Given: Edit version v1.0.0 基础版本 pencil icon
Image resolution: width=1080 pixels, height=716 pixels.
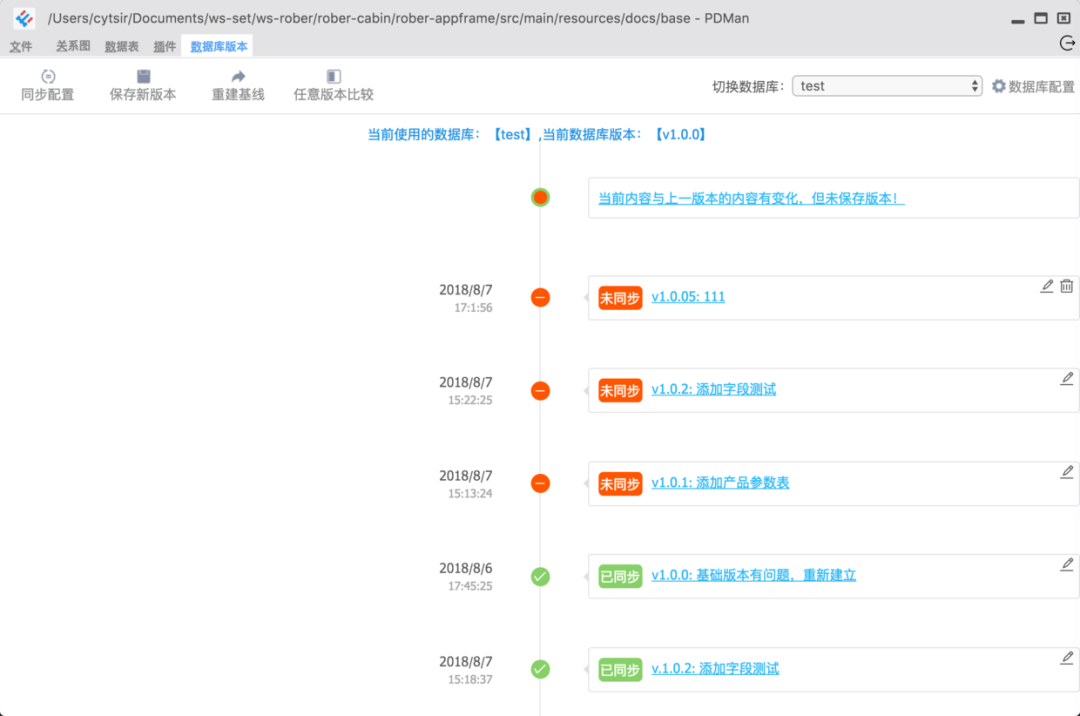Looking at the screenshot, I should pos(1066,565).
